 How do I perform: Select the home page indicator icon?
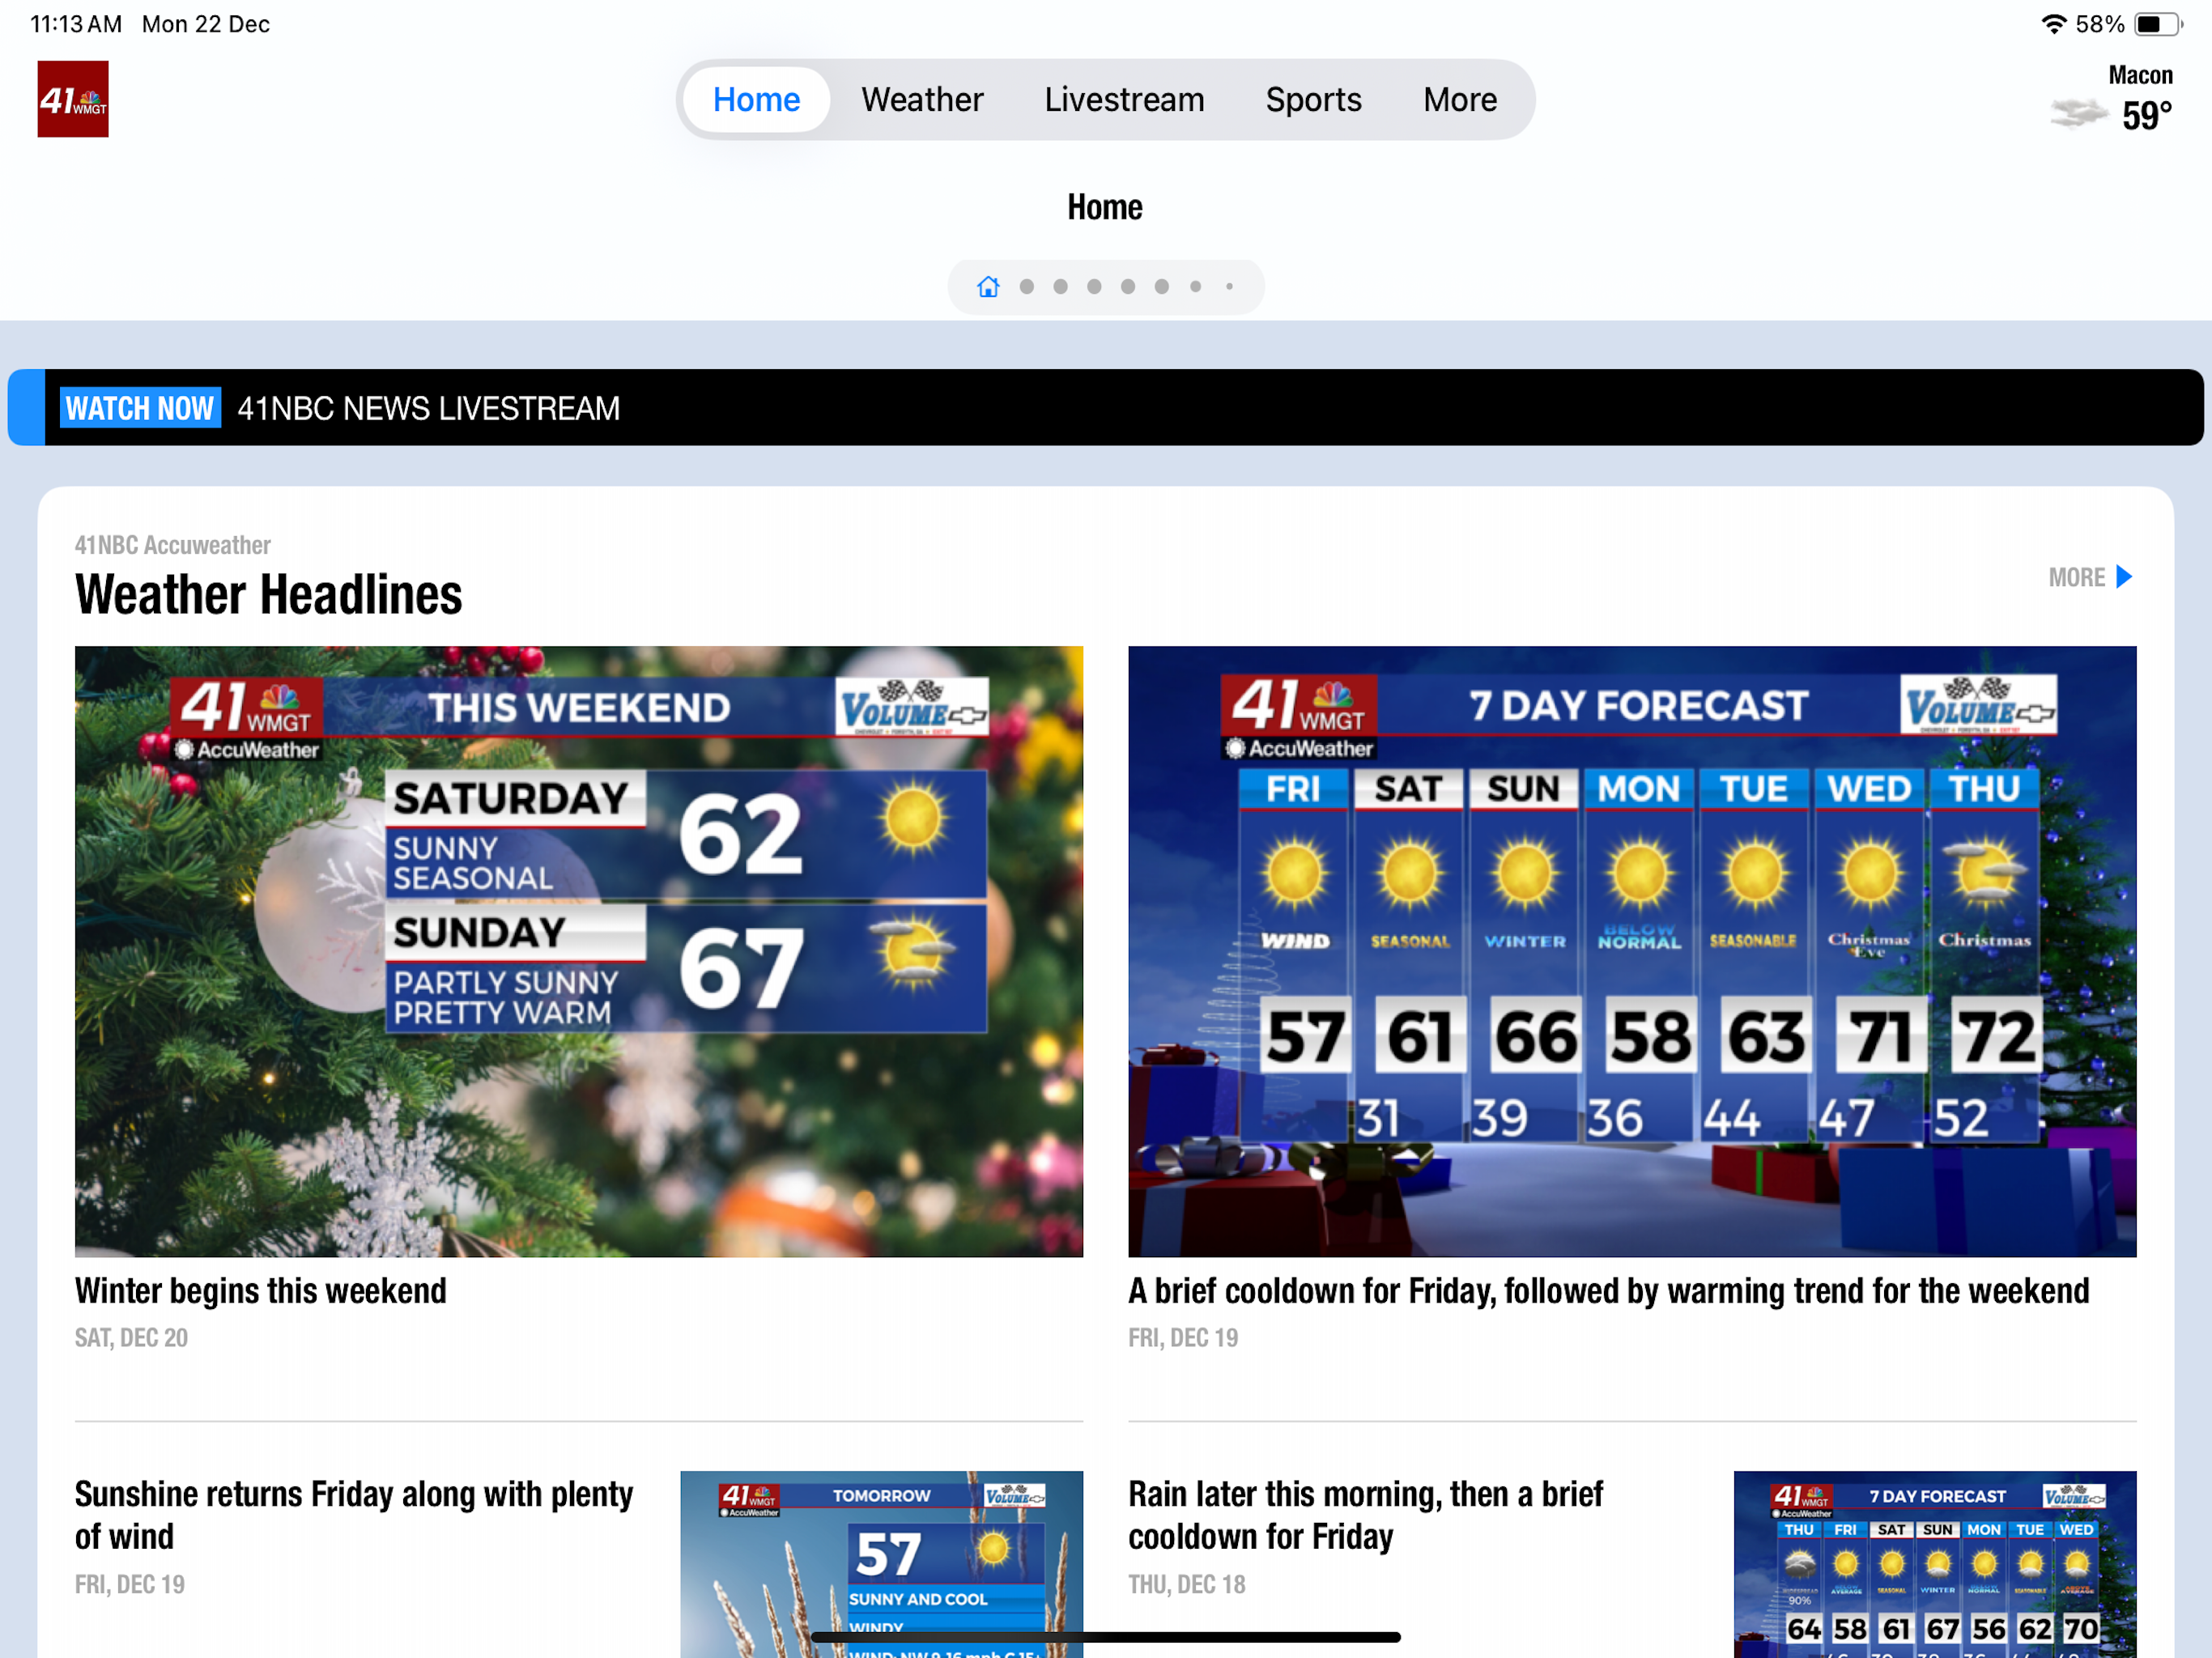tap(988, 287)
